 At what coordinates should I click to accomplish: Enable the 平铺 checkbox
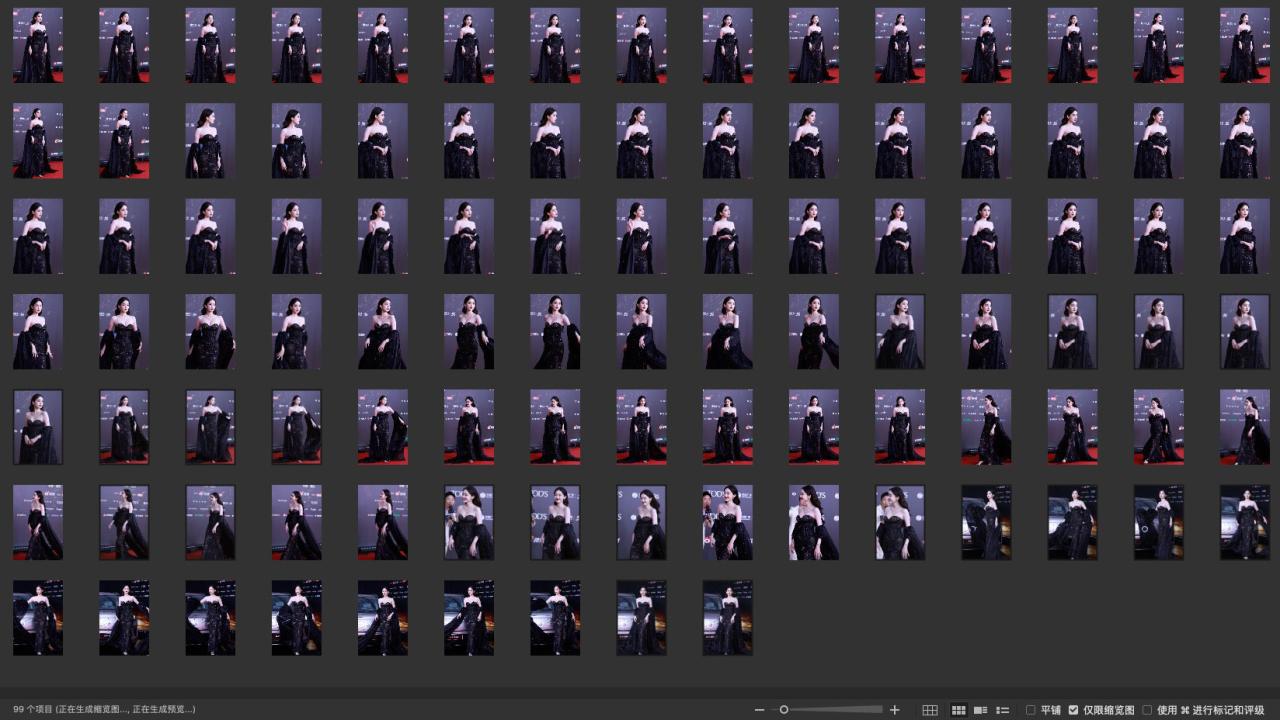coord(1031,710)
